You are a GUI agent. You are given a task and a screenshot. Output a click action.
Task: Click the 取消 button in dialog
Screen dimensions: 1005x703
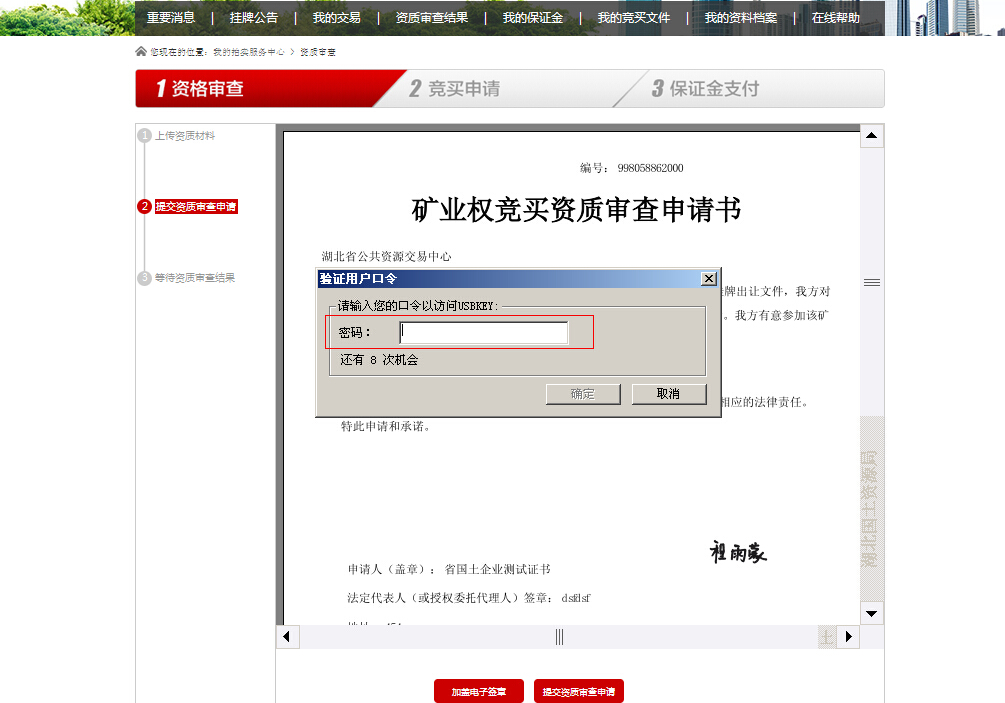pyautogui.click(x=669, y=394)
